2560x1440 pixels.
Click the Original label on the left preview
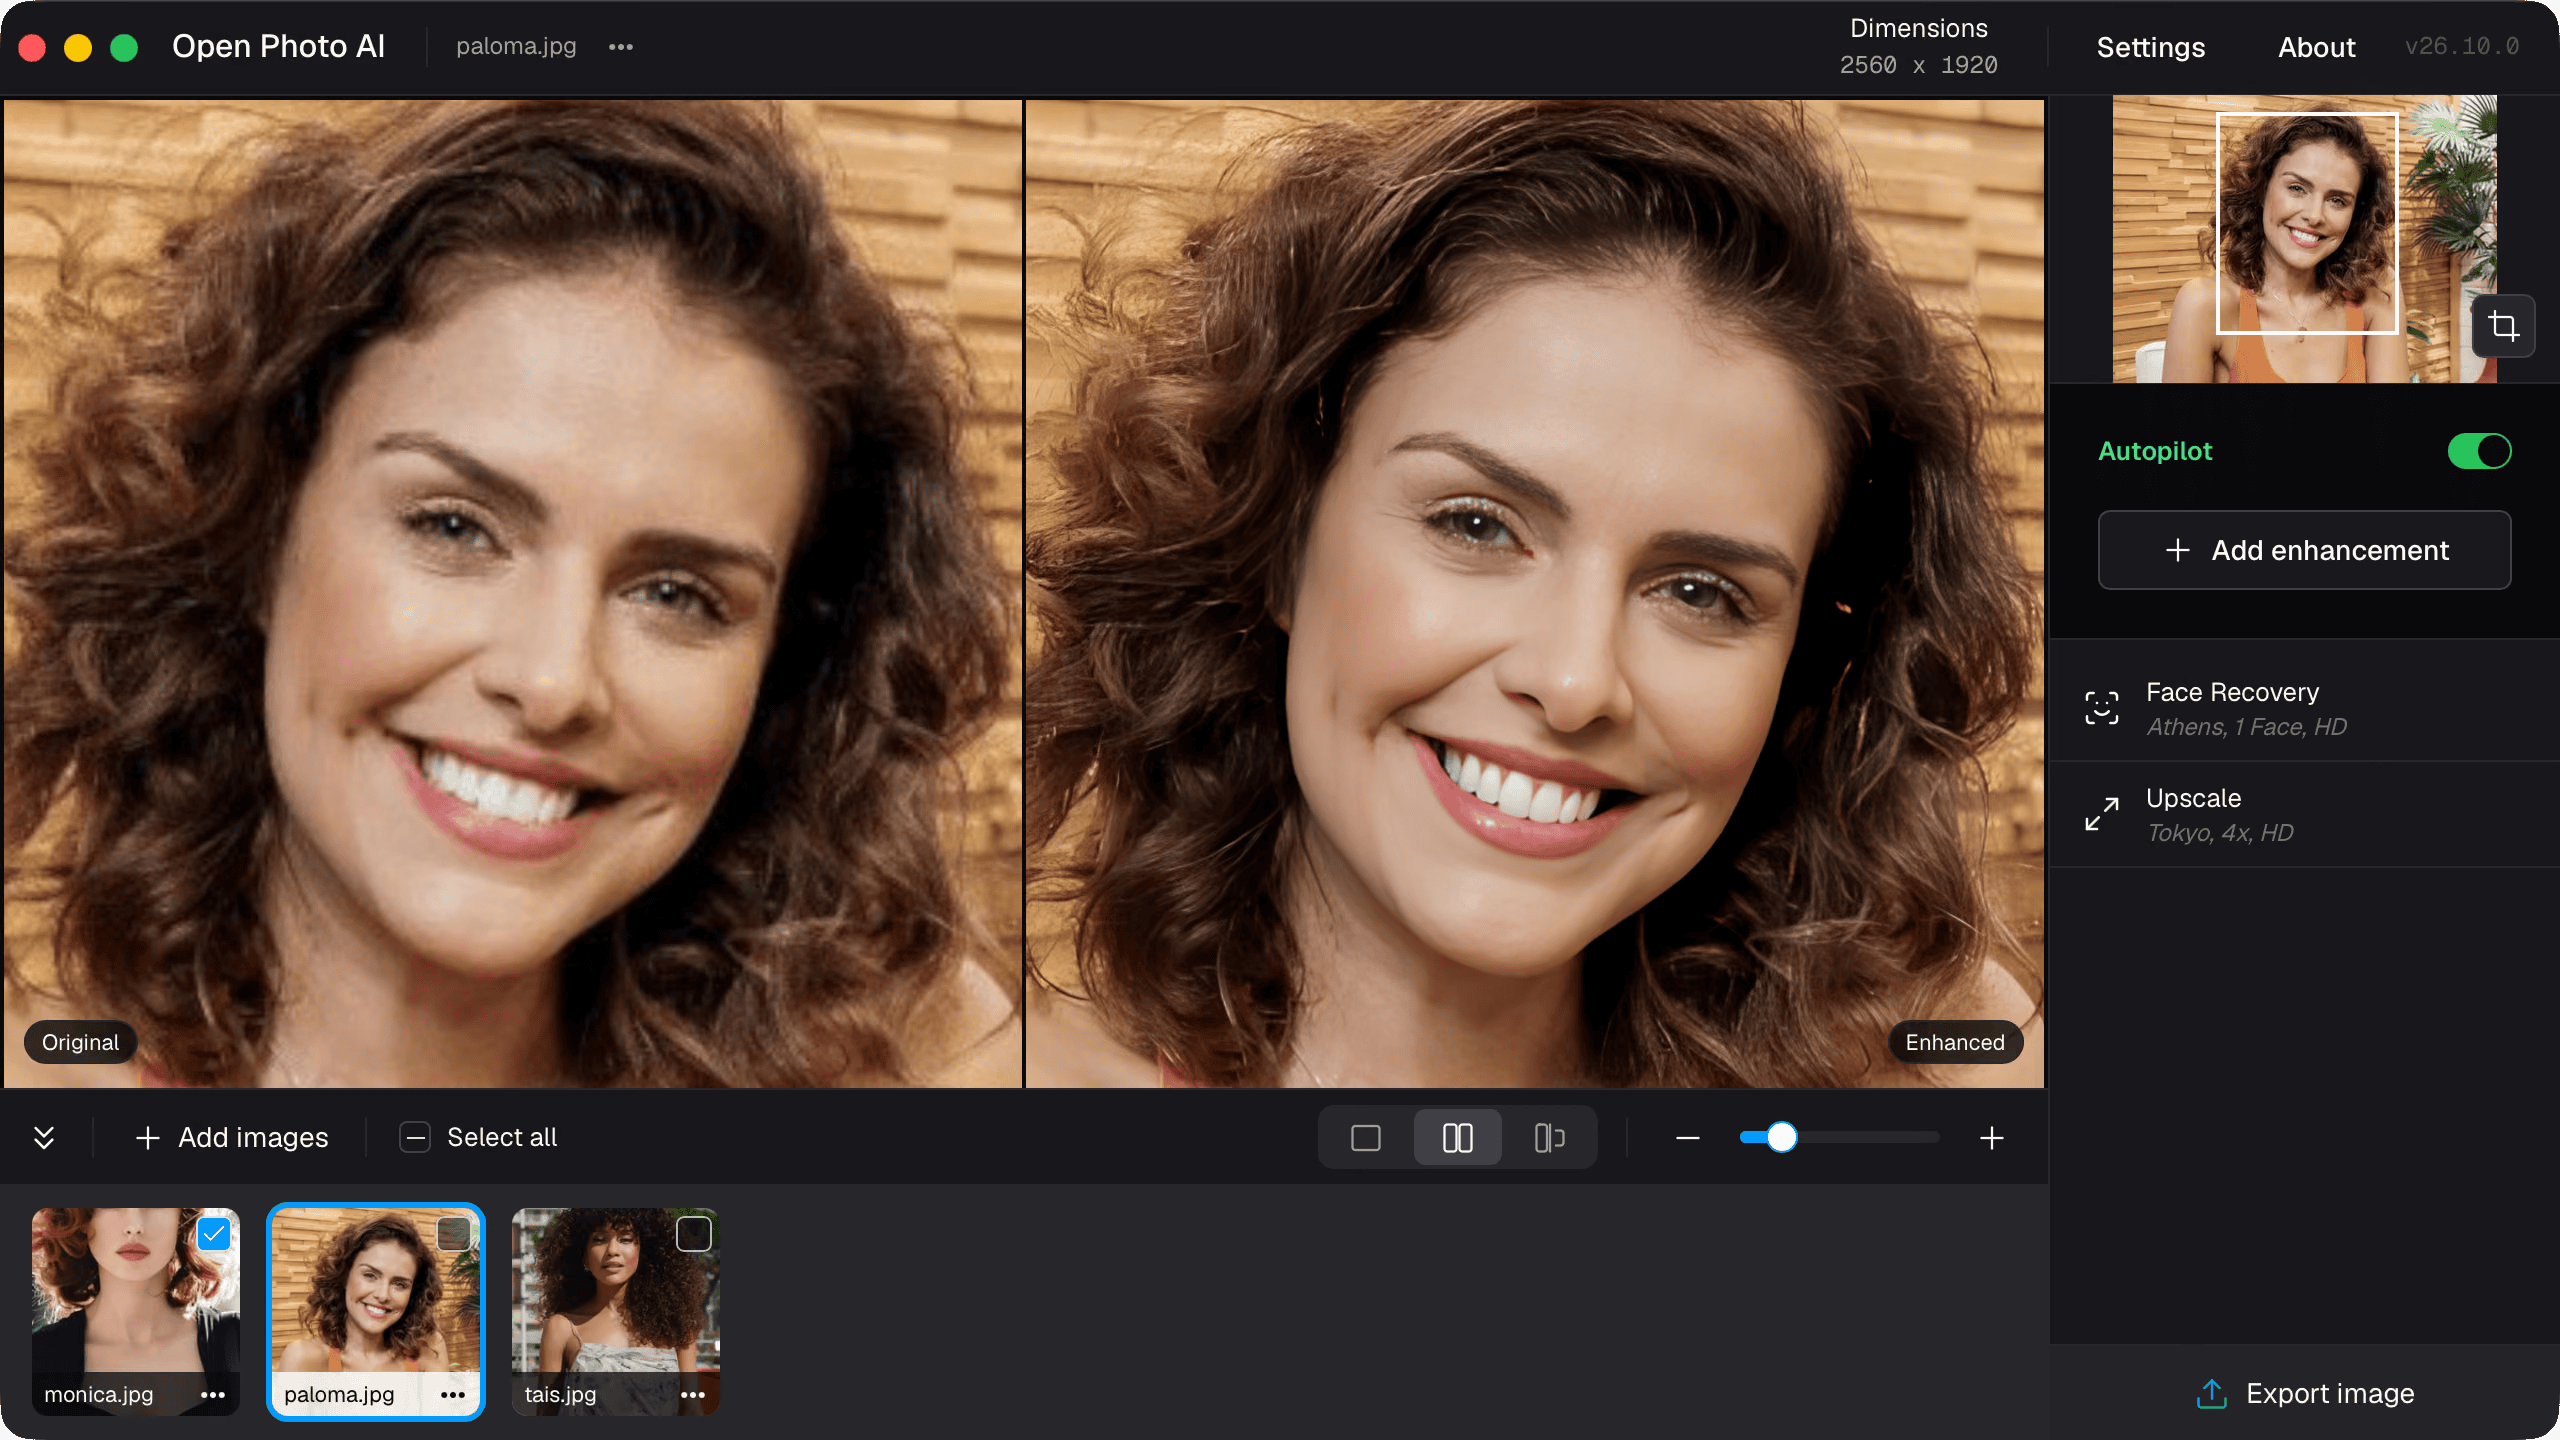[x=80, y=1042]
